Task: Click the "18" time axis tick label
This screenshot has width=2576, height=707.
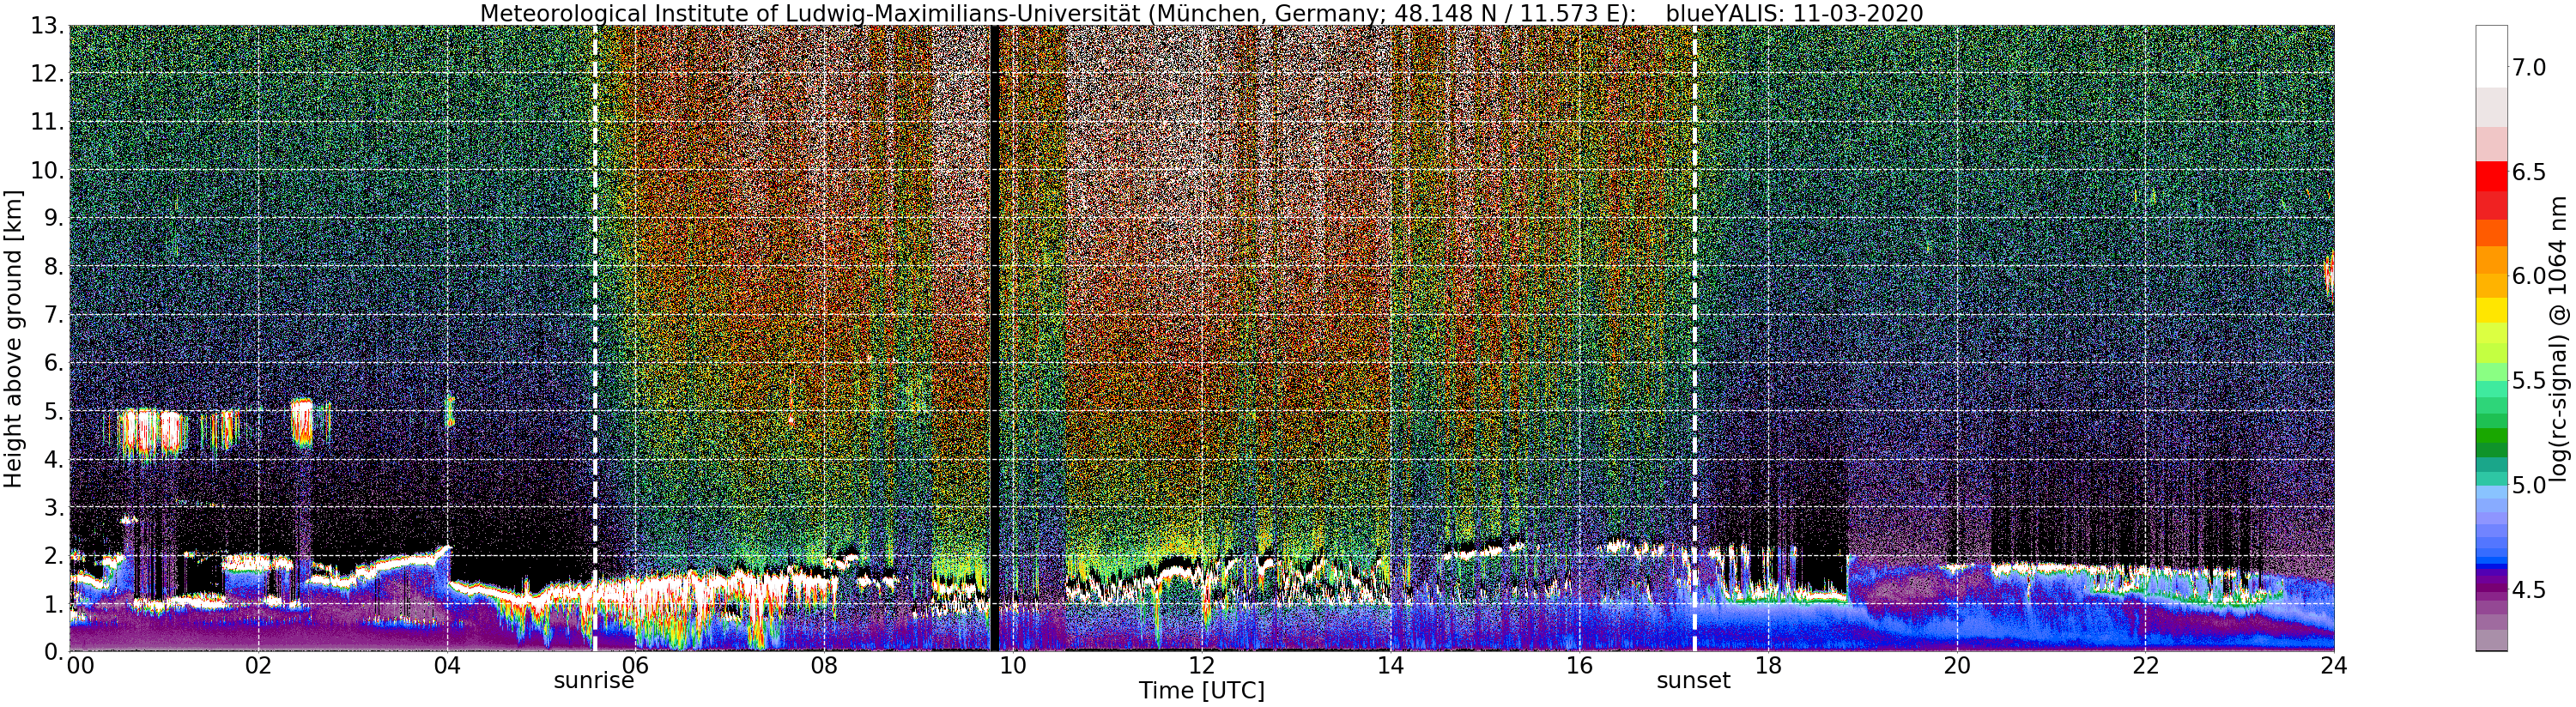Action: pos(1768,665)
